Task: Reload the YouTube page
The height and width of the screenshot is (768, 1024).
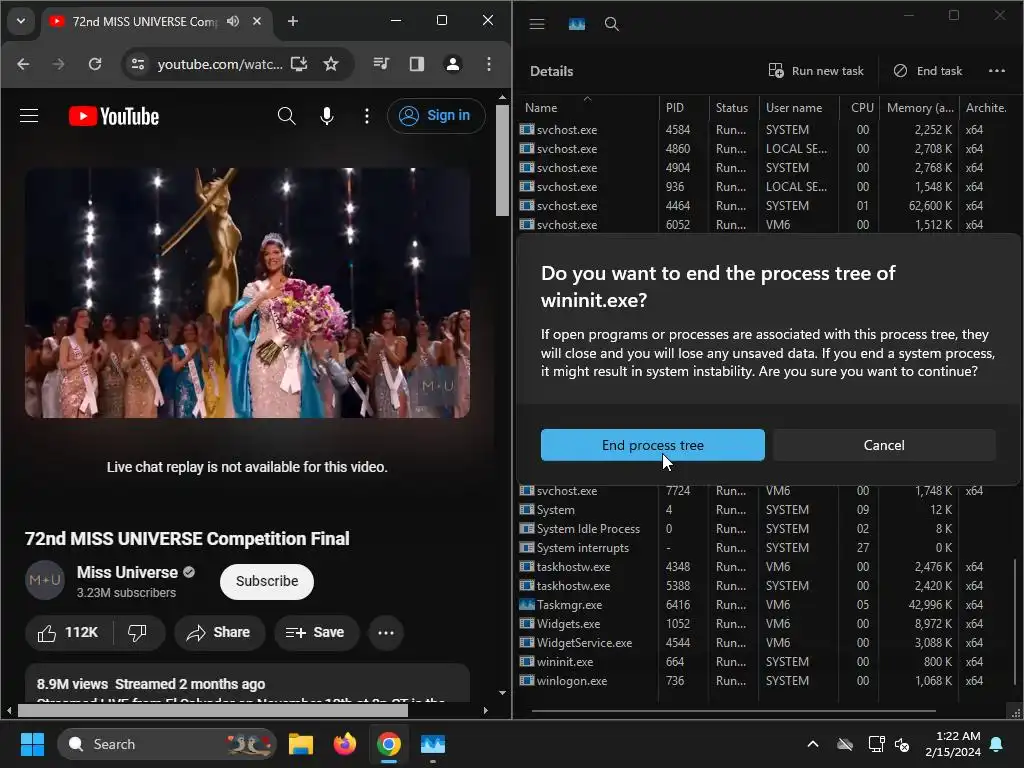Action: [95, 64]
